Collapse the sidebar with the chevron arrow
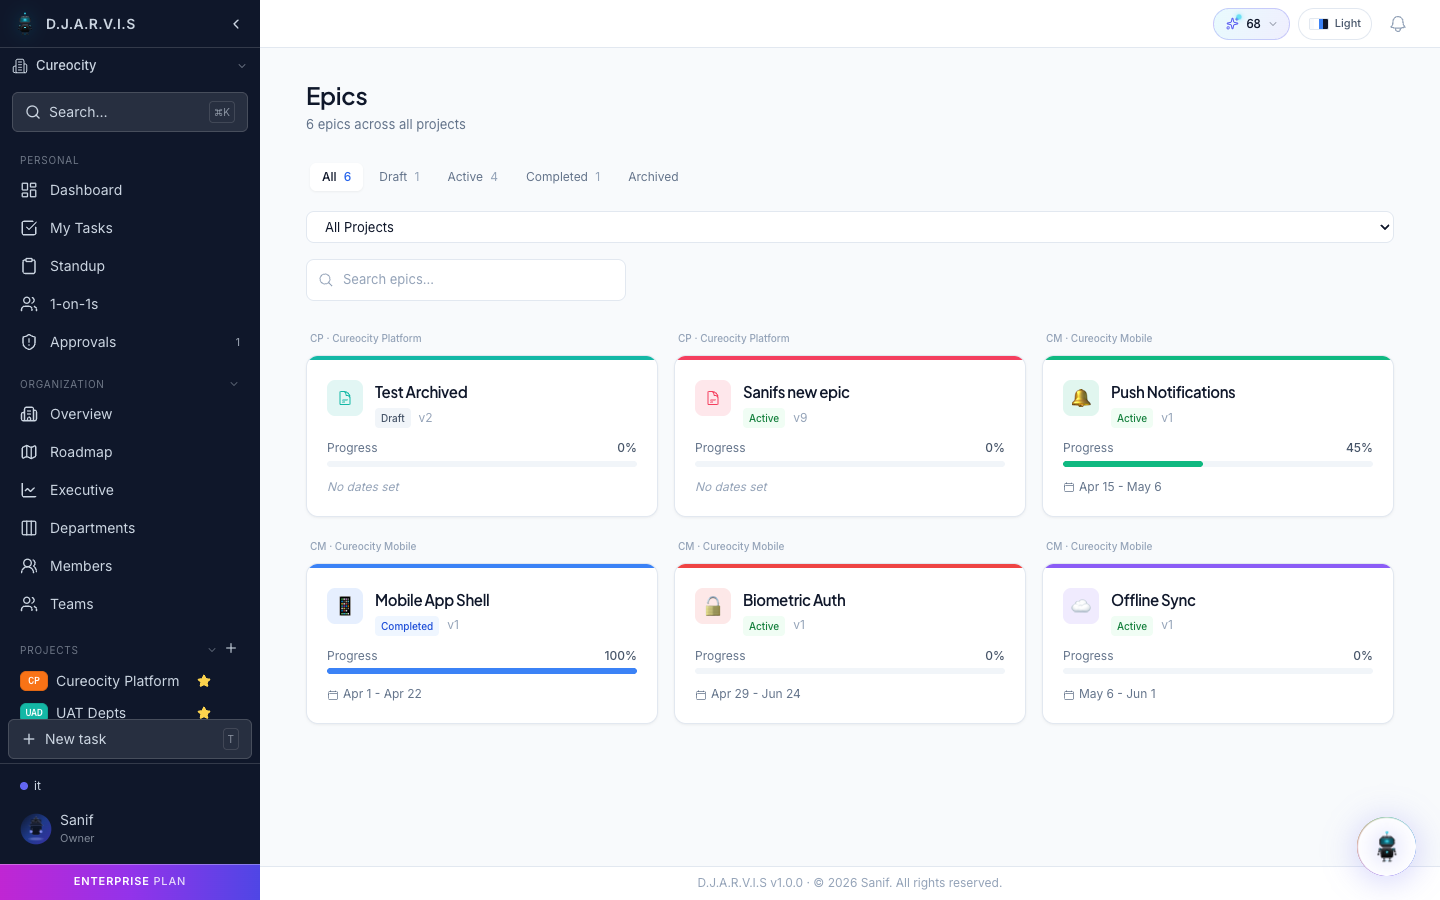1440x900 pixels. tap(236, 24)
